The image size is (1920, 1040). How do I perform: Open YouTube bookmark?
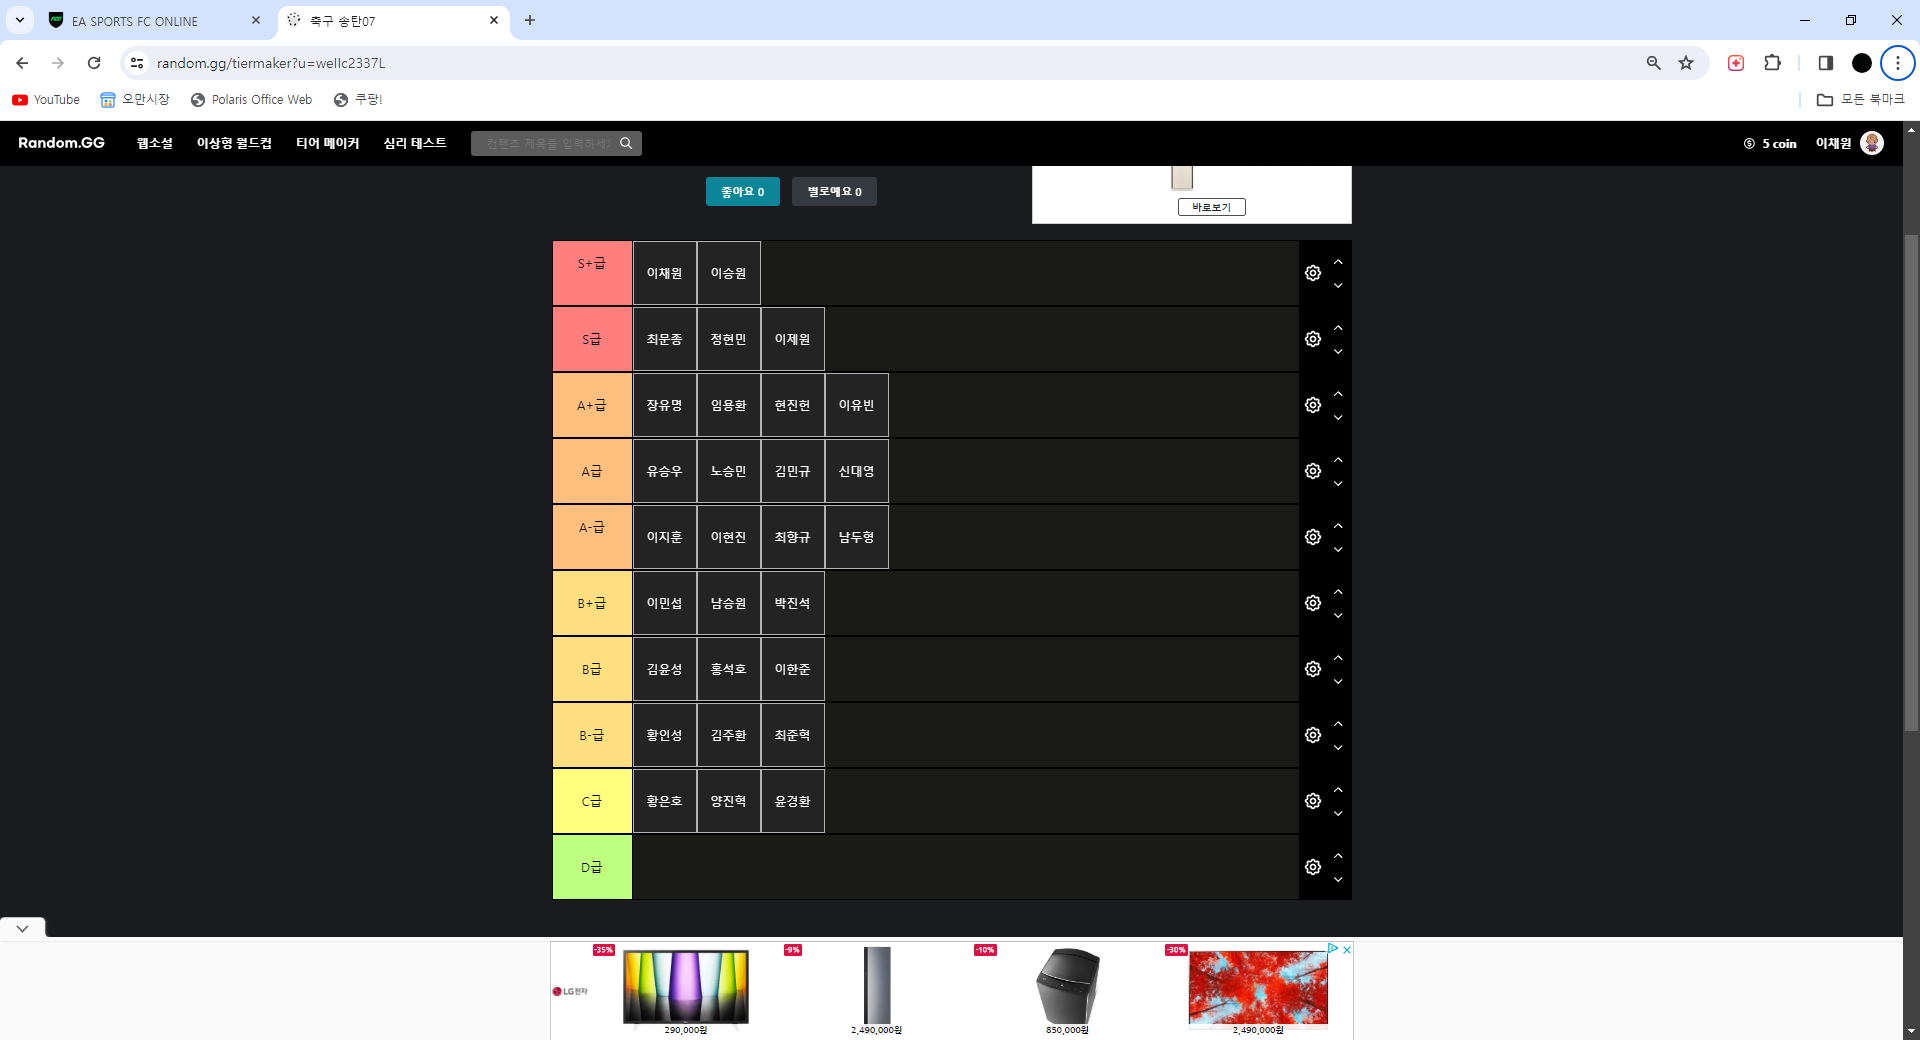(46, 100)
